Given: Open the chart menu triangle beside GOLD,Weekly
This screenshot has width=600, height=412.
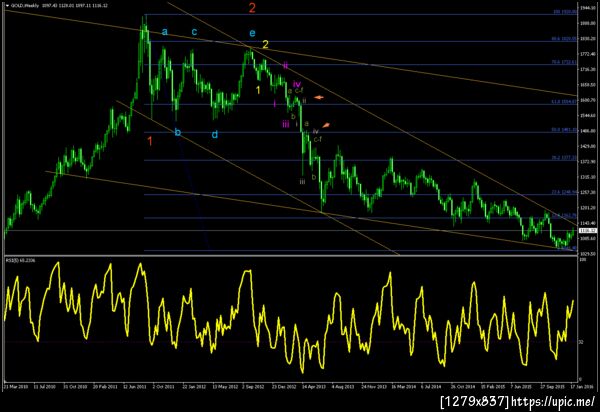Looking at the screenshot, I should coord(7,6).
